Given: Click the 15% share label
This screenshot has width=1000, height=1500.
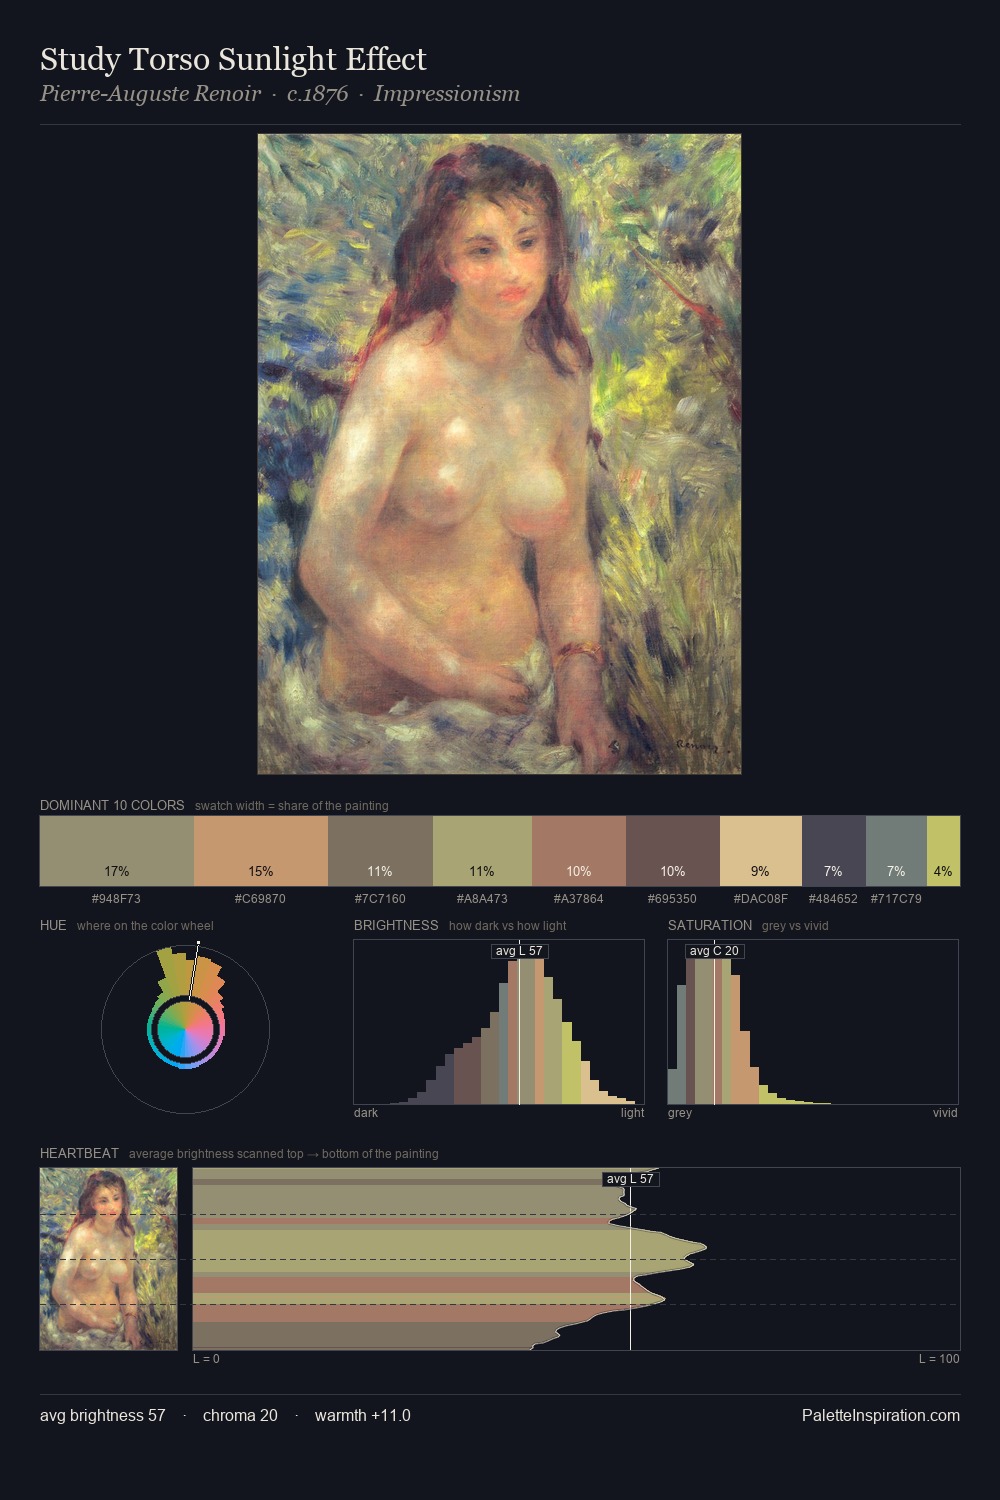Looking at the screenshot, I should 261,871.
